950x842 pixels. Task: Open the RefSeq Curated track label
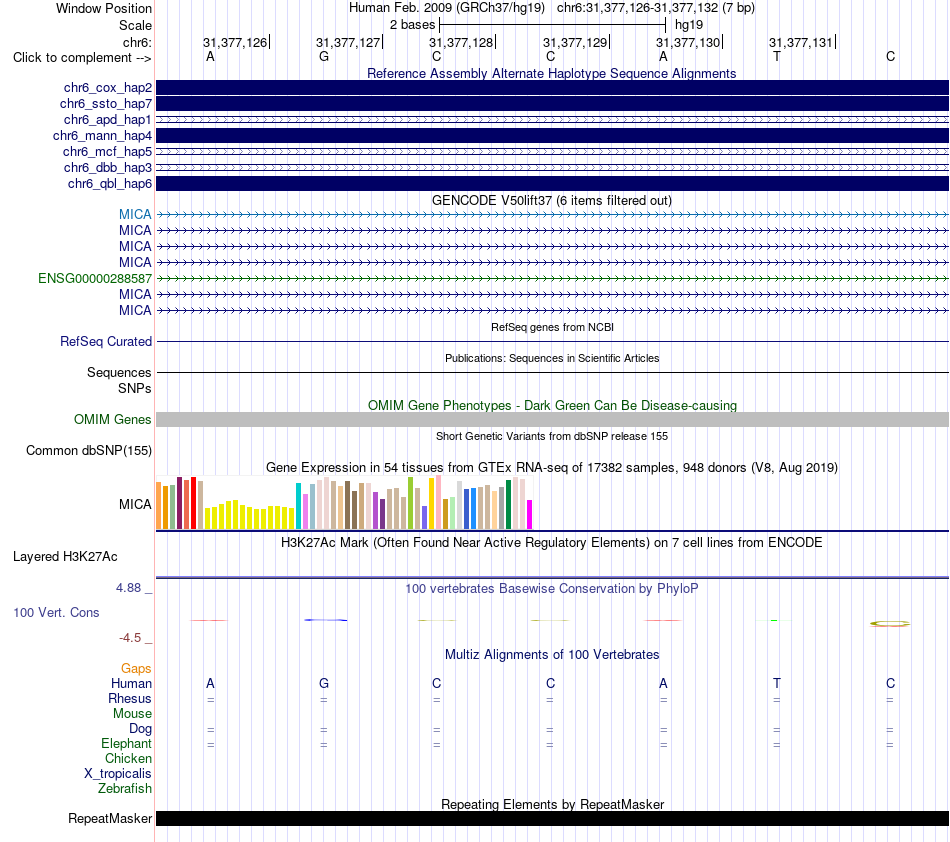click(x=106, y=342)
